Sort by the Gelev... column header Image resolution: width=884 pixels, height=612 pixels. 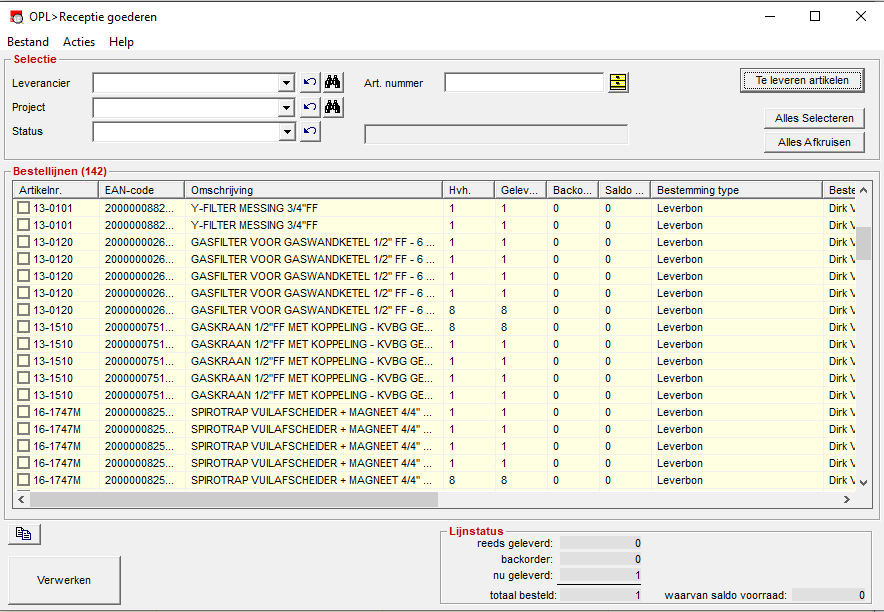click(x=520, y=190)
